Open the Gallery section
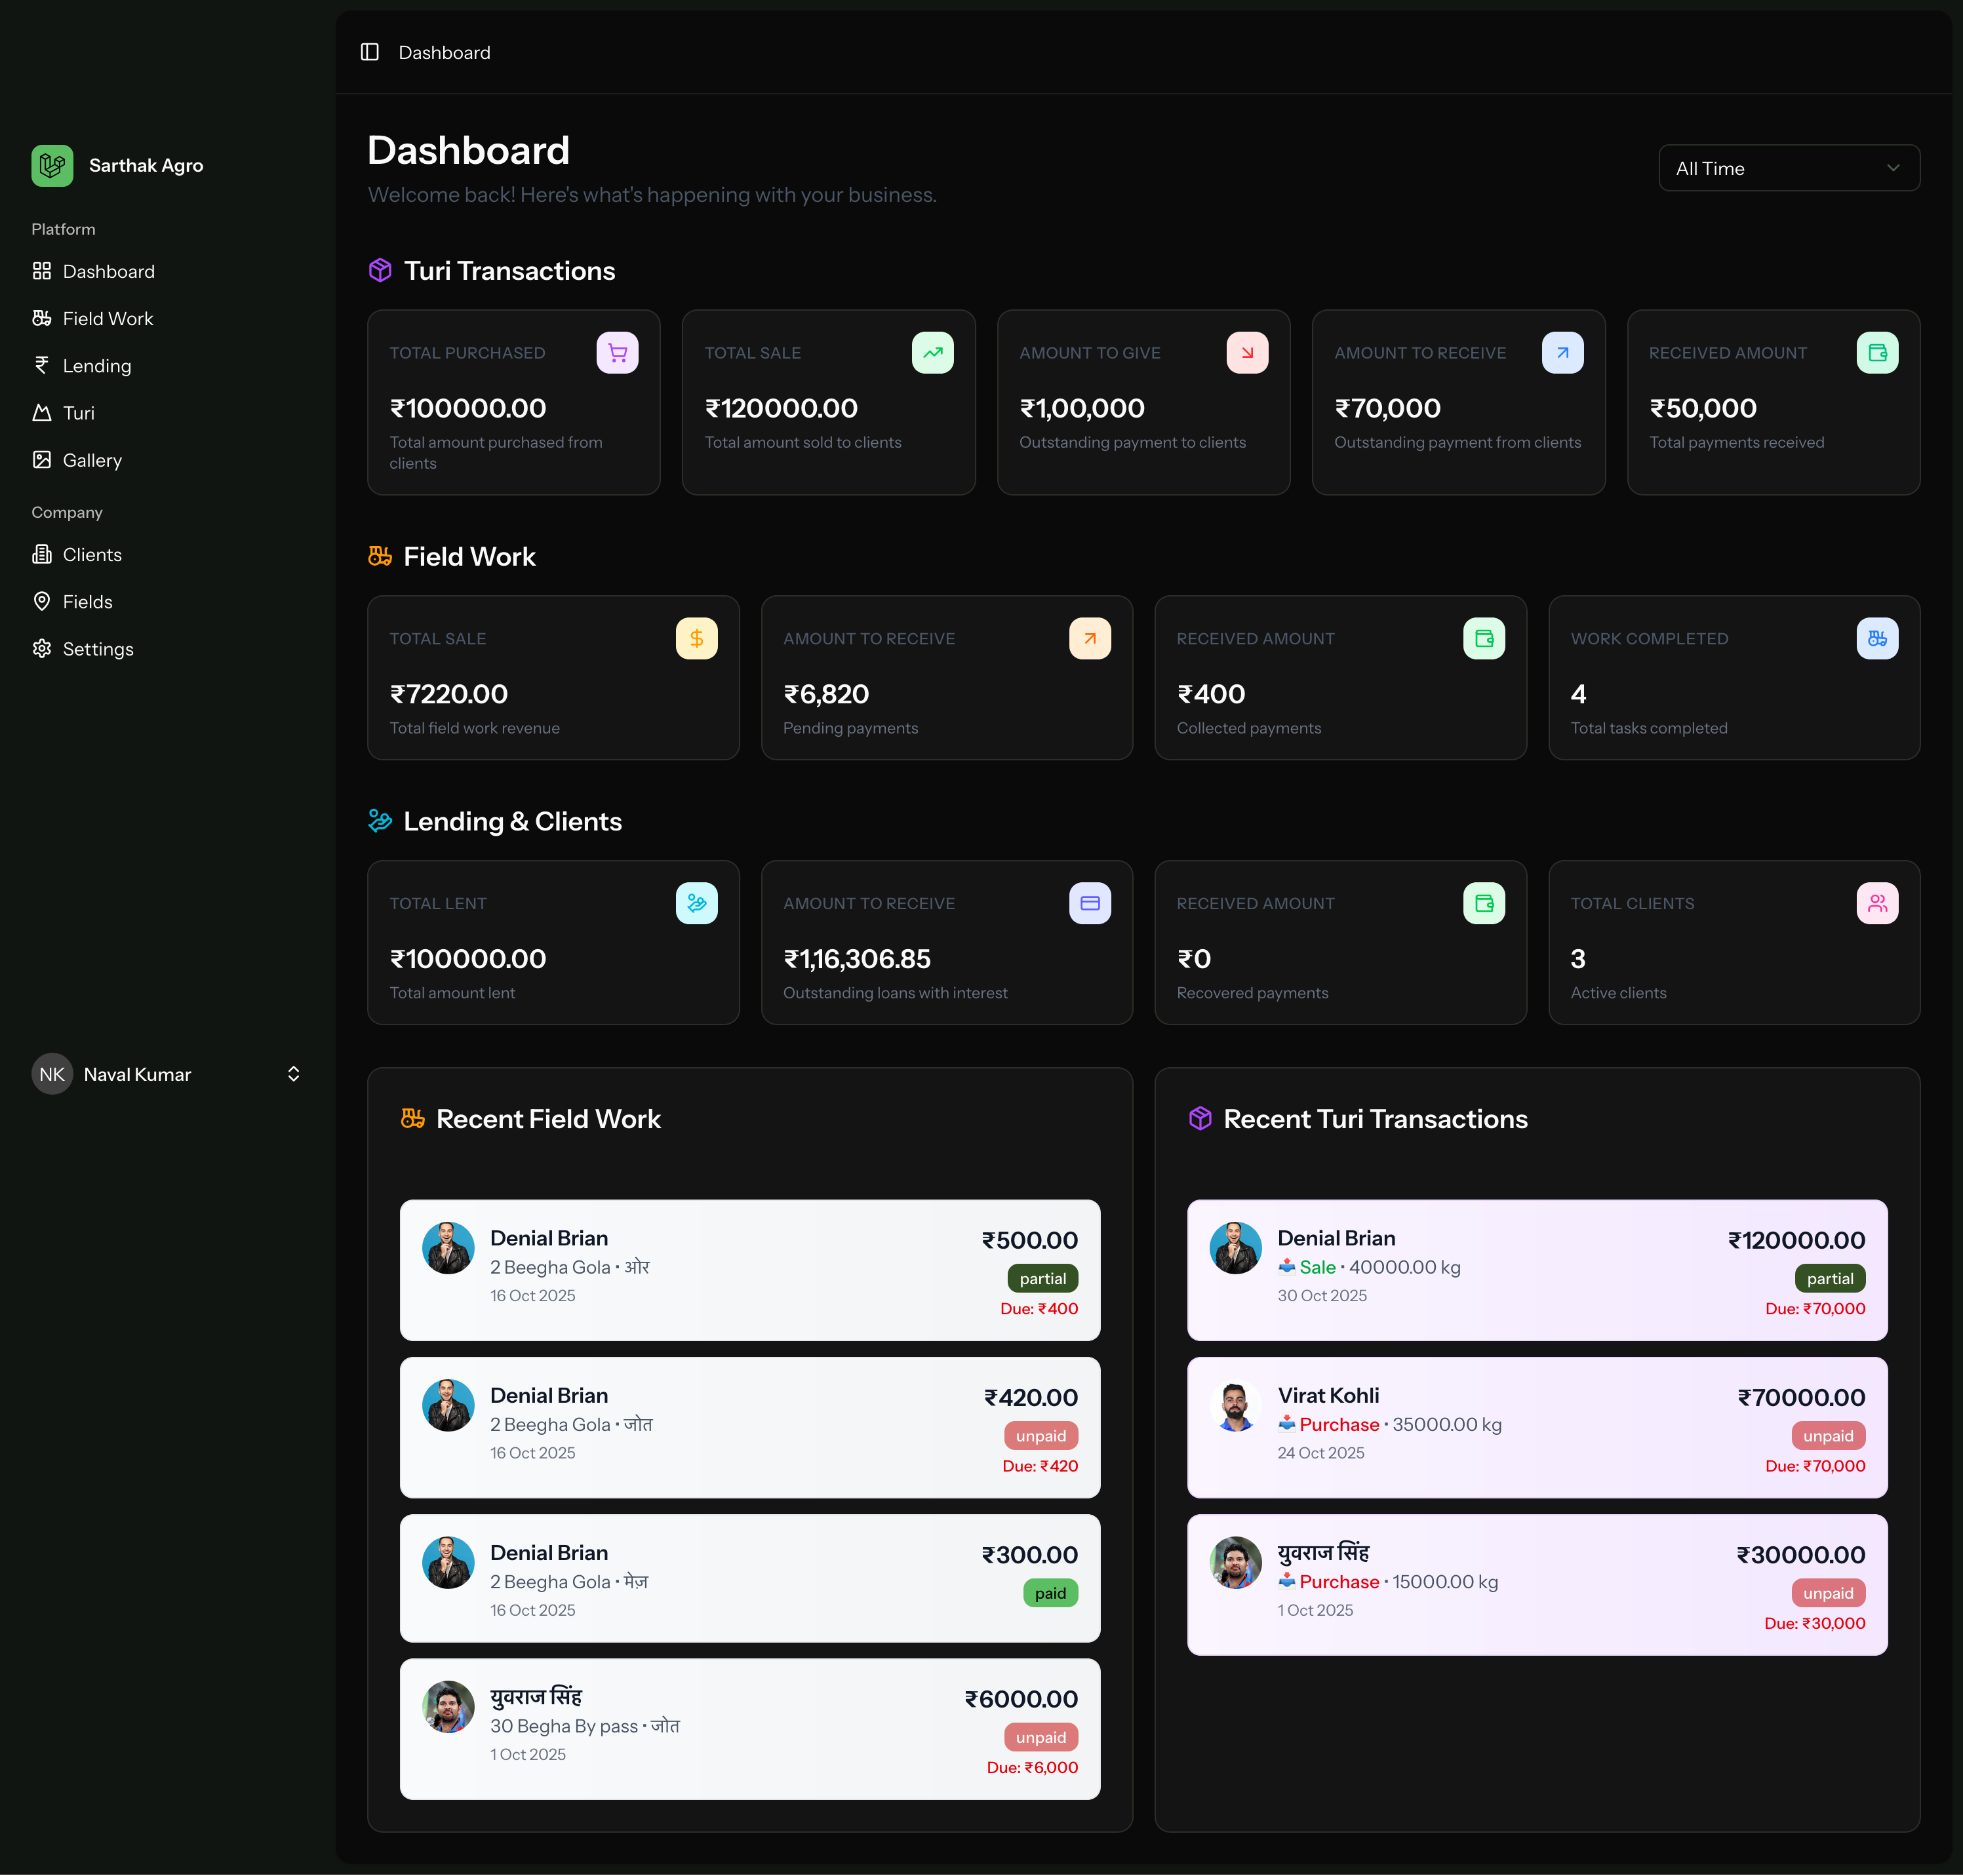This screenshot has height=1876, width=1963. [92, 460]
